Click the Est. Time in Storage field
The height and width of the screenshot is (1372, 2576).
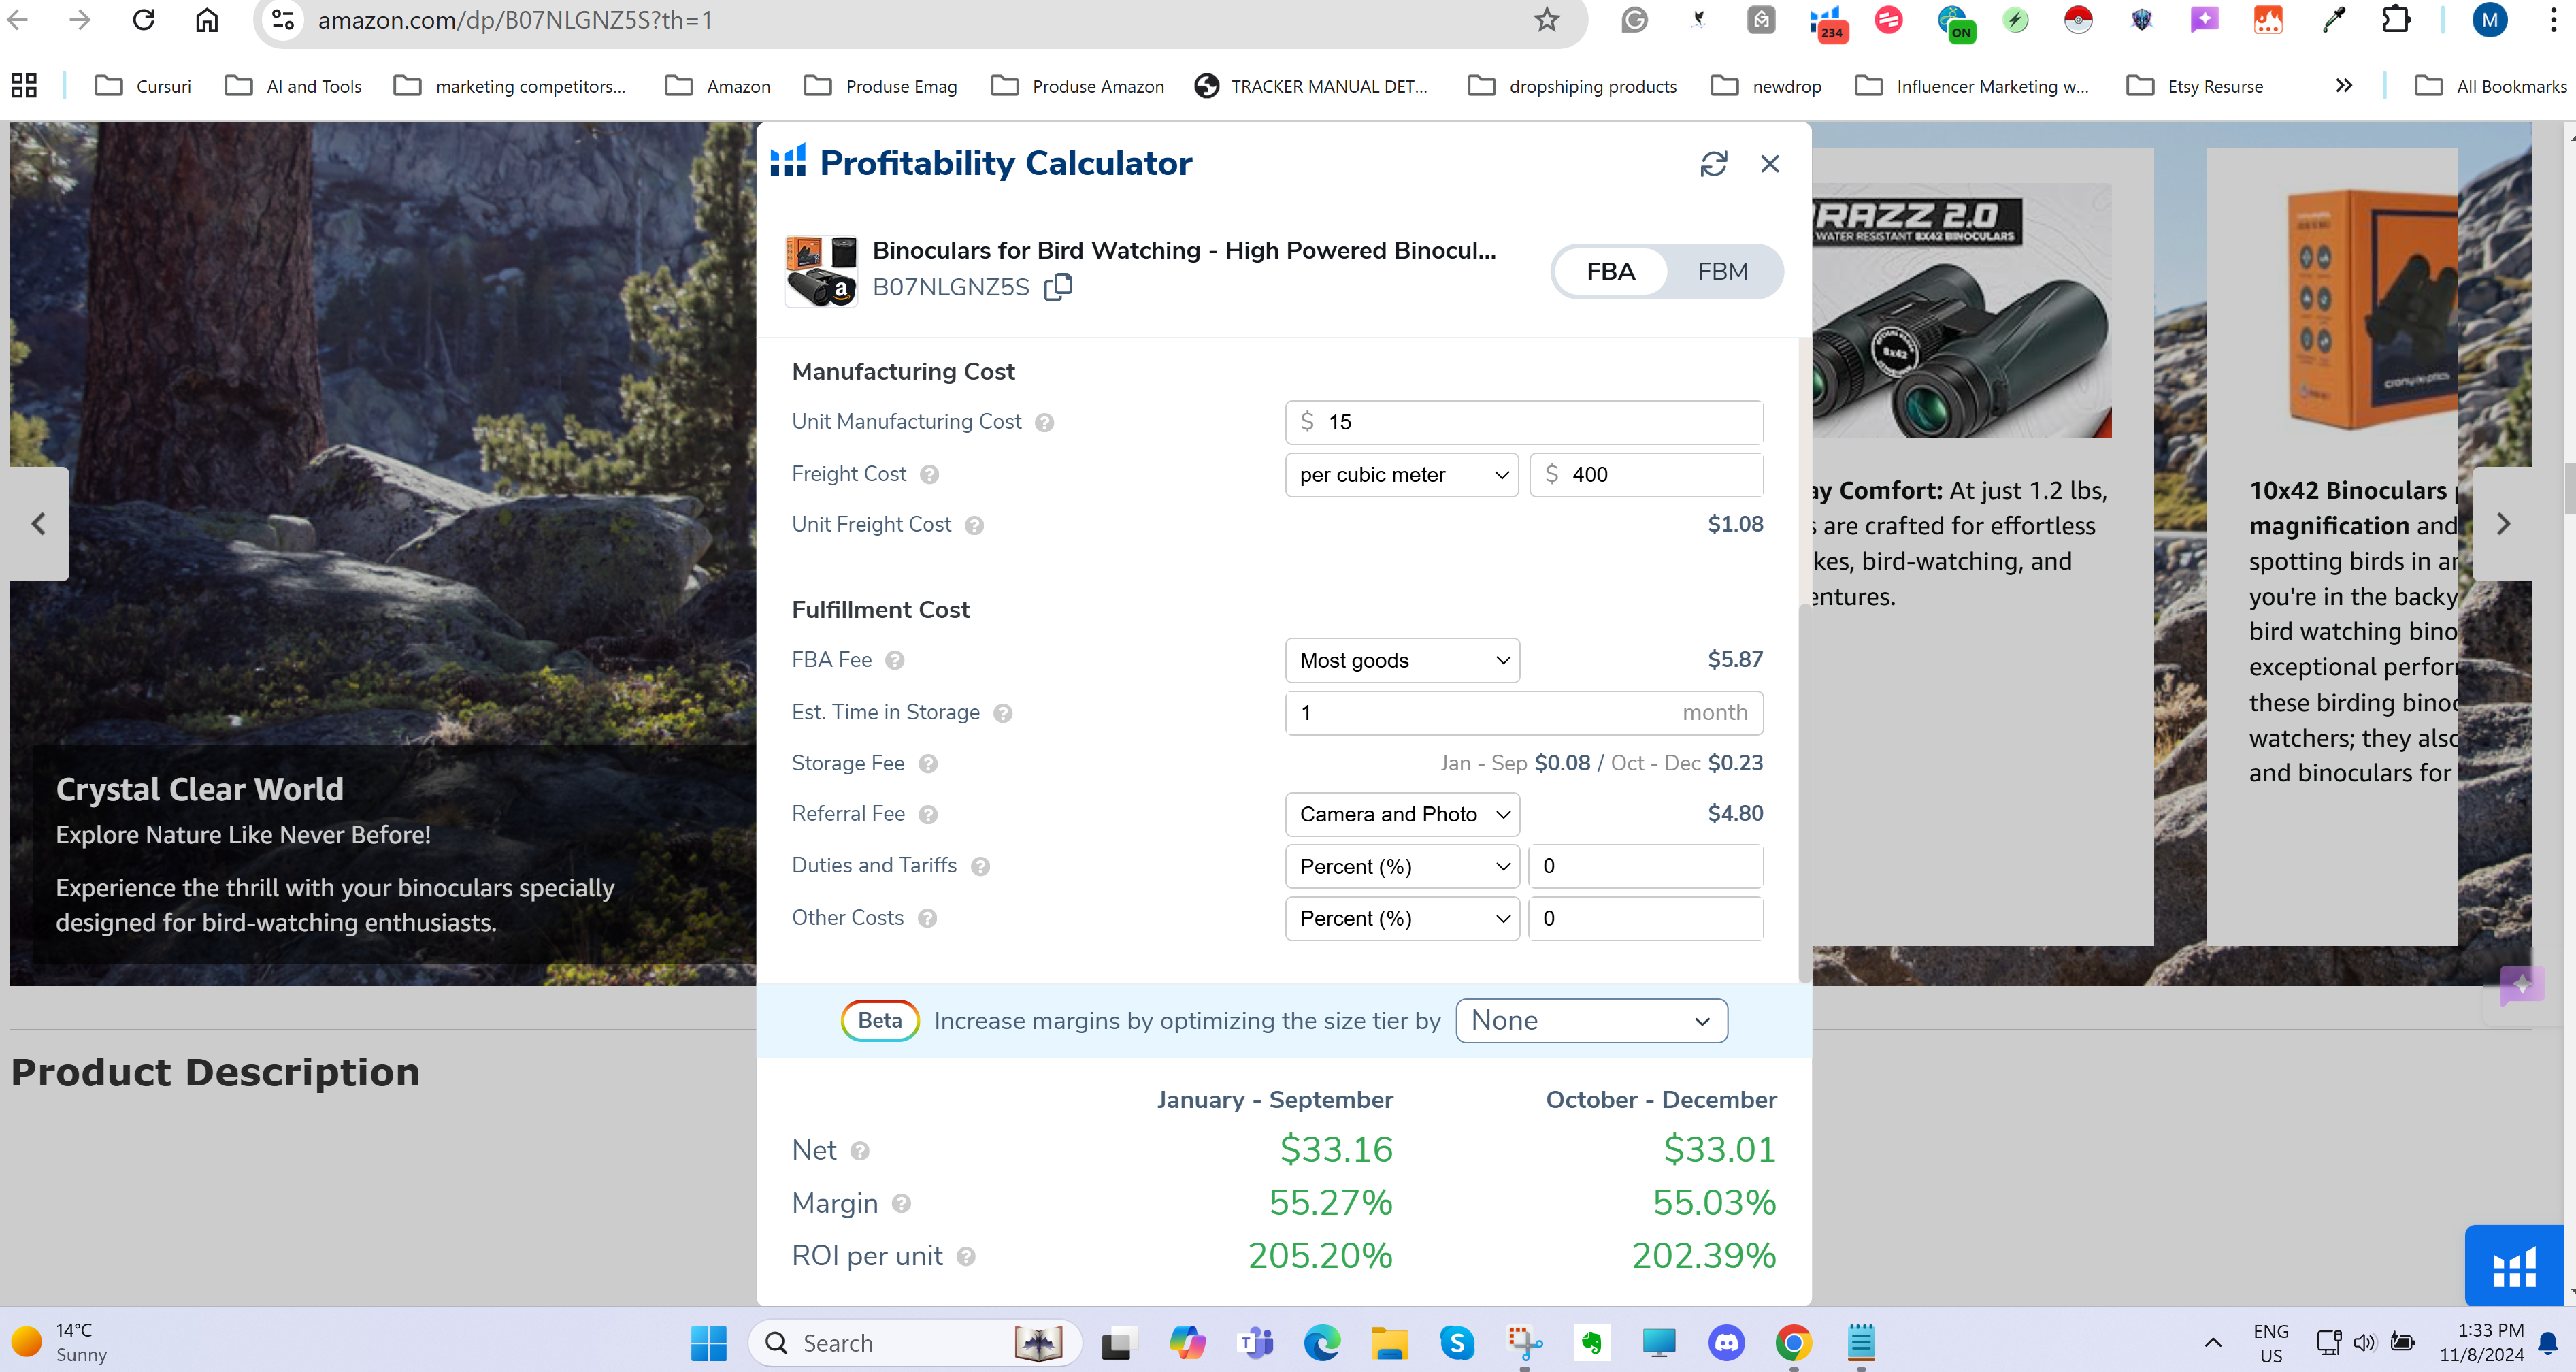point(1524,712)
